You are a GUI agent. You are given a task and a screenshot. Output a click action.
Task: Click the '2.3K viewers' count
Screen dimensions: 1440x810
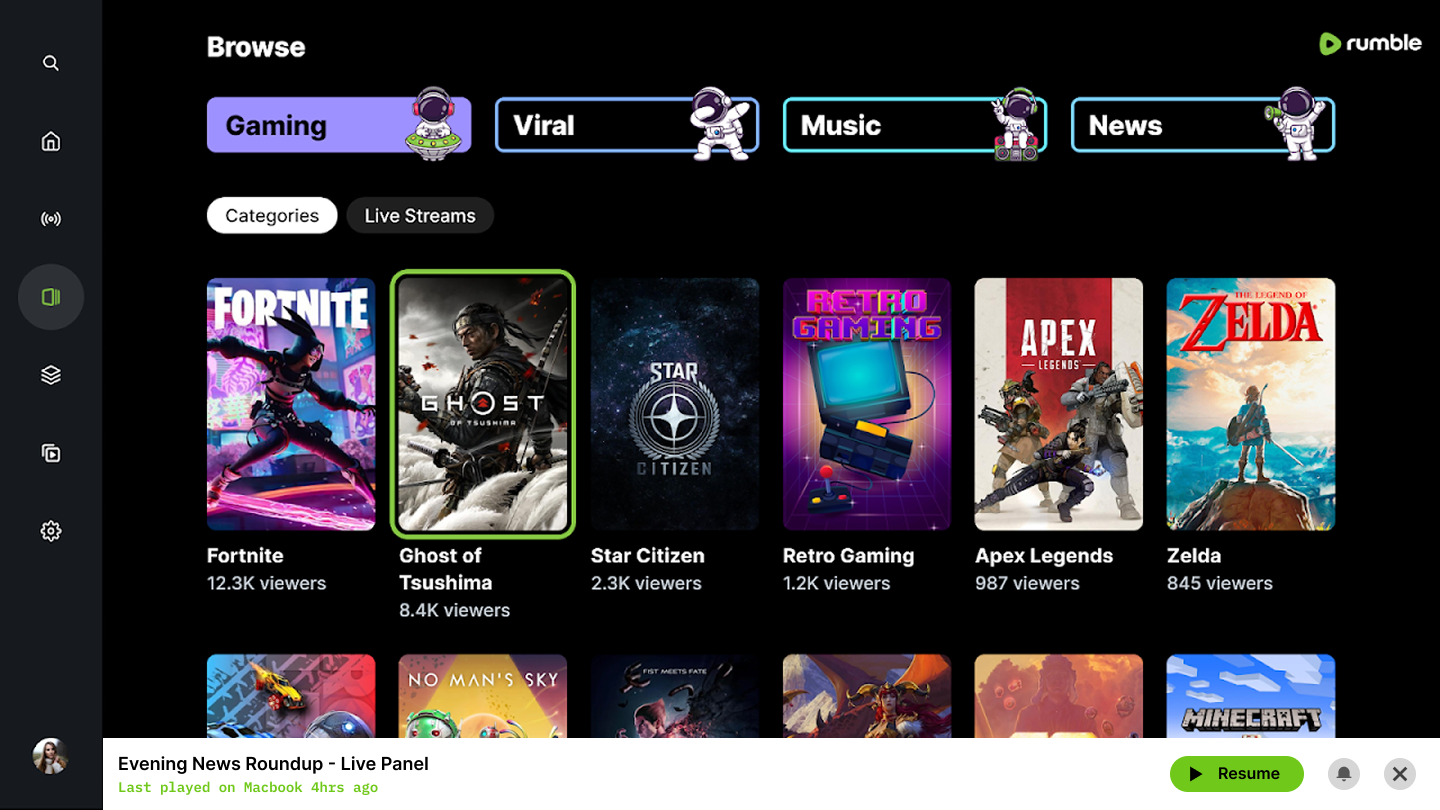coord(647,583)
